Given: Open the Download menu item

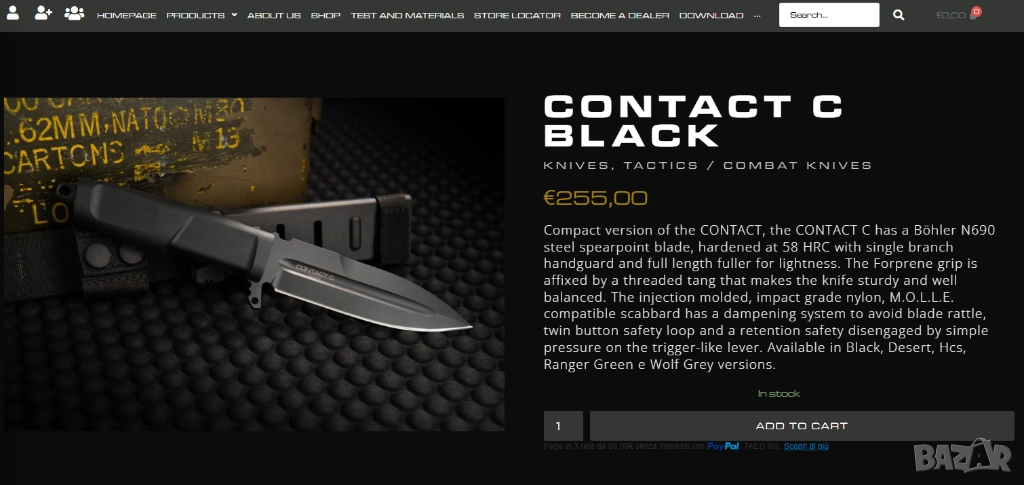Looking at the screenshot, I should coord(711,15).
